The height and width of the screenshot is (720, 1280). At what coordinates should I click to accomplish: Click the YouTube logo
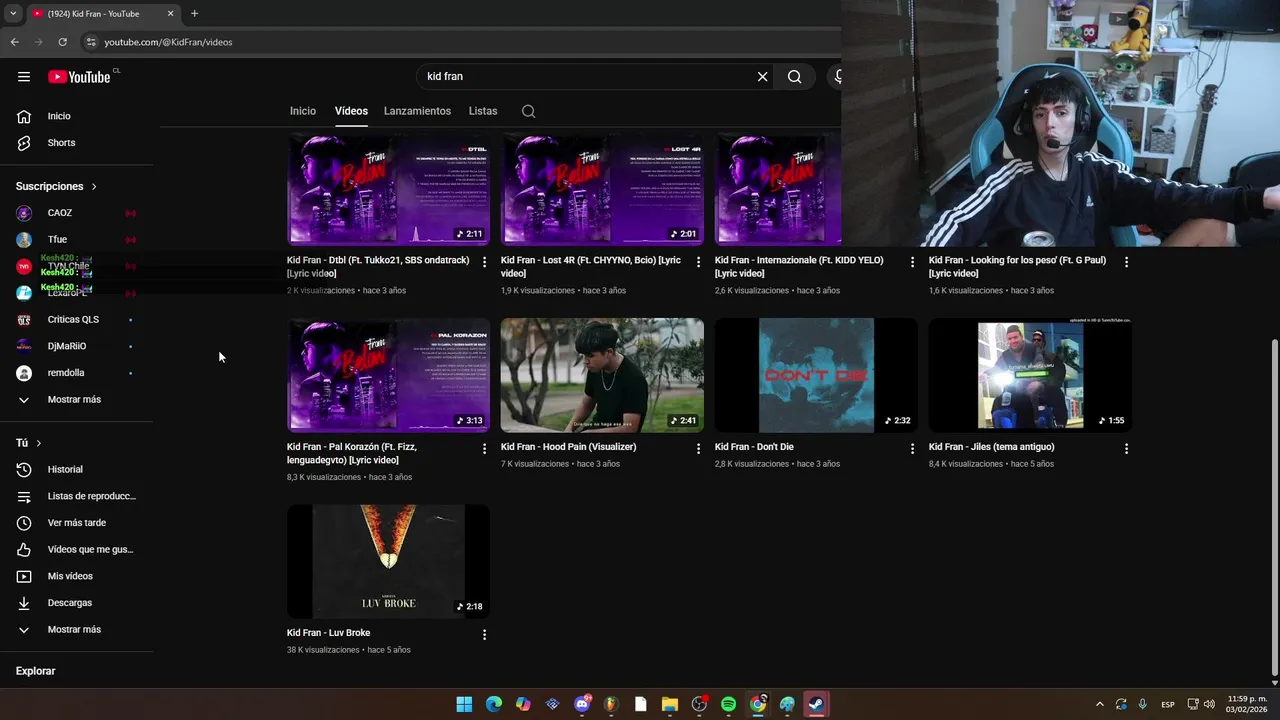pyautogui.click(x=79, y=77)
